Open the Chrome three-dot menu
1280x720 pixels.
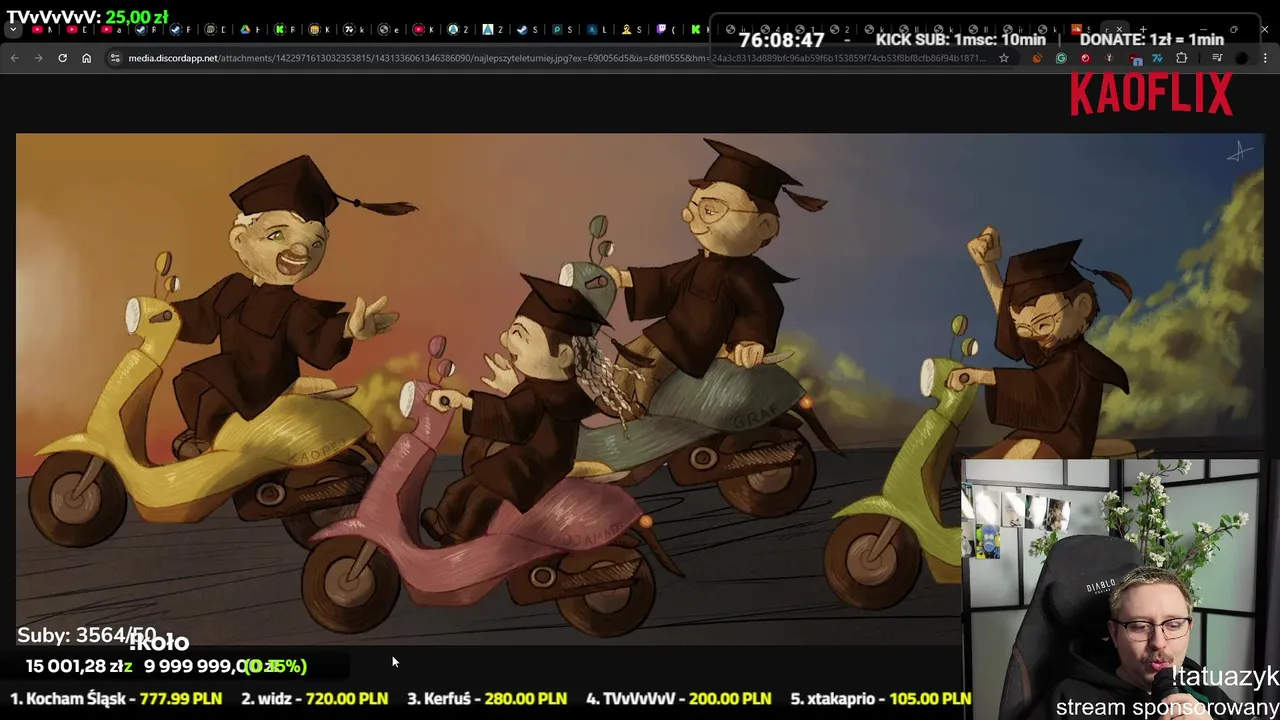pos(1265,58)
